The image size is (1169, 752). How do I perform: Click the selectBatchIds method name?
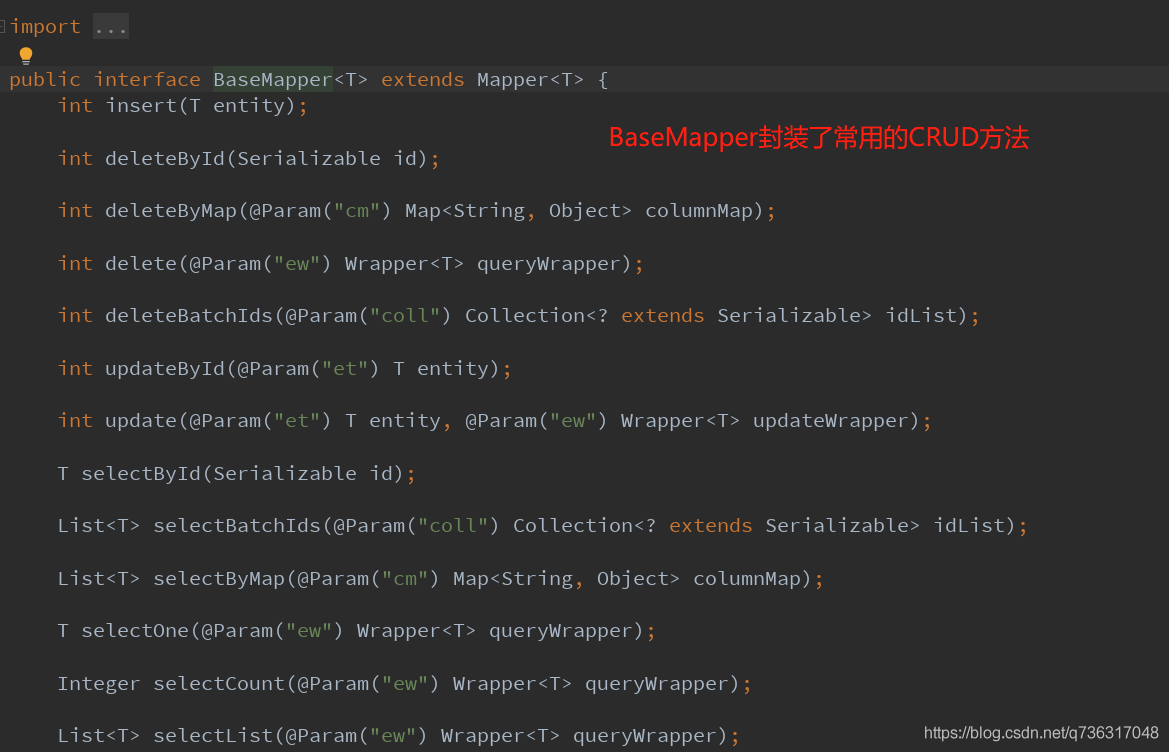pyautogui.click(x=237, y=526)
